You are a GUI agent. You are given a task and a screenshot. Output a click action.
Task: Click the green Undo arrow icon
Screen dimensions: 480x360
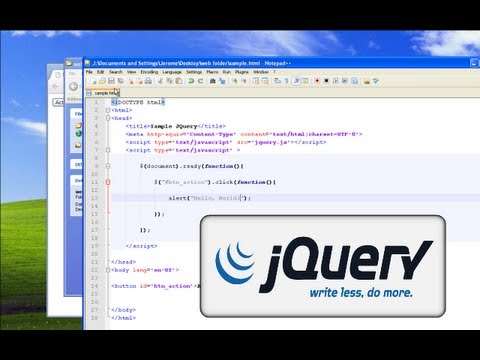(191, 81)
